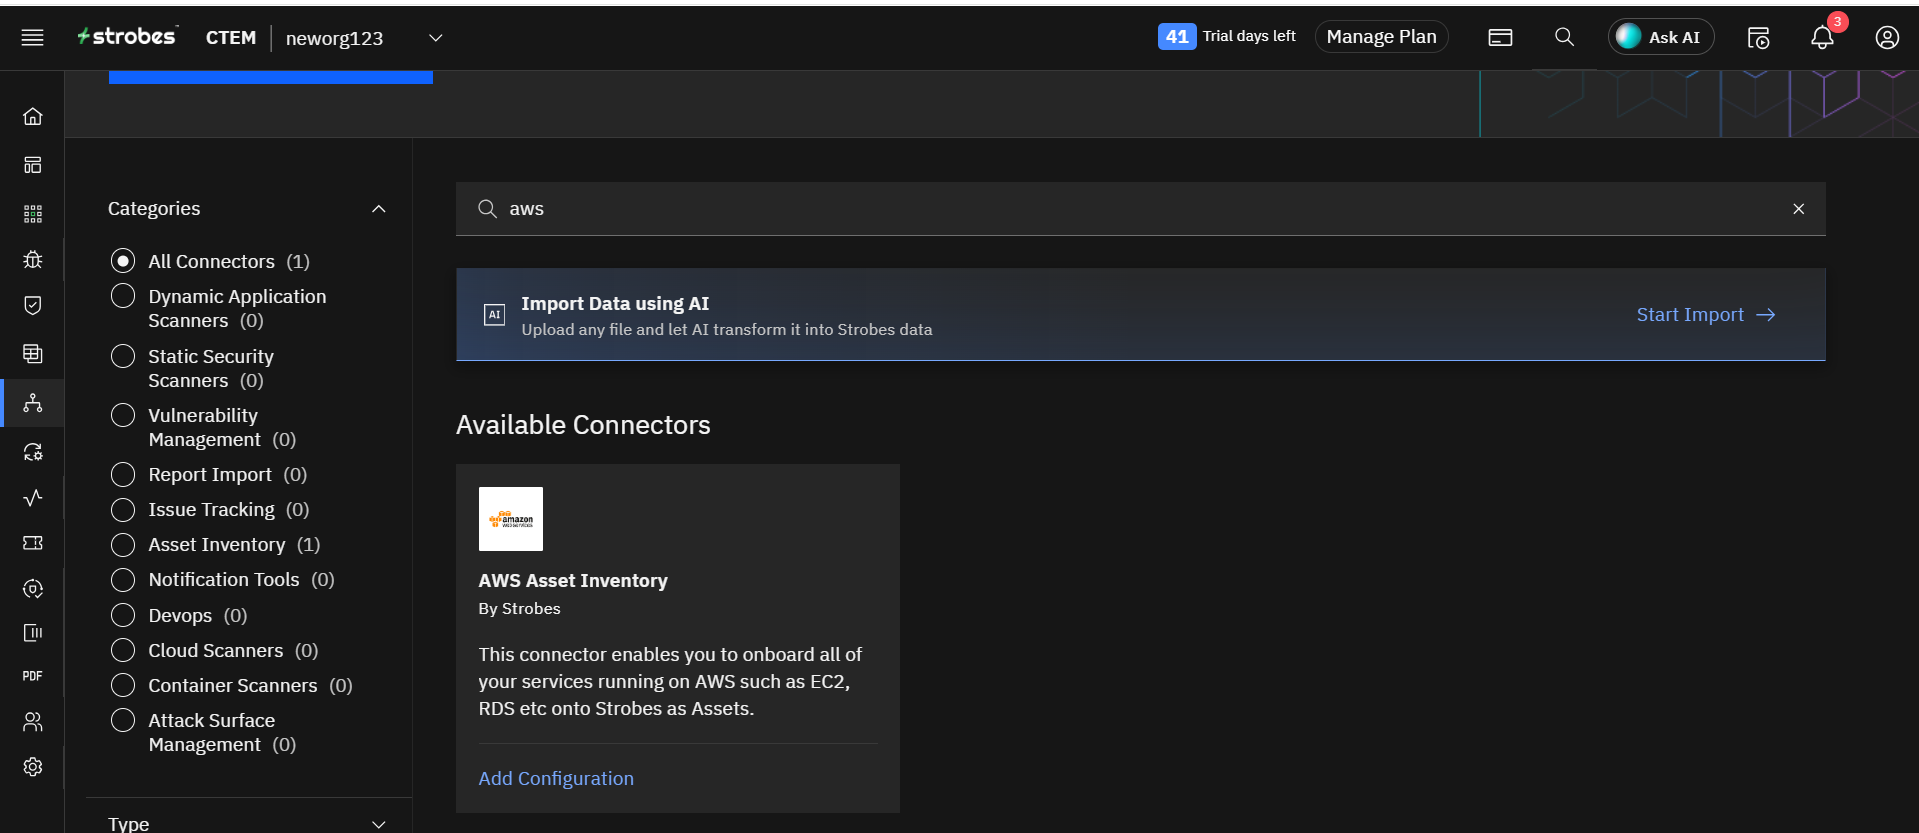Open the neworg123 organization dropdown
1919x833 pixels.
pos(435,38)
